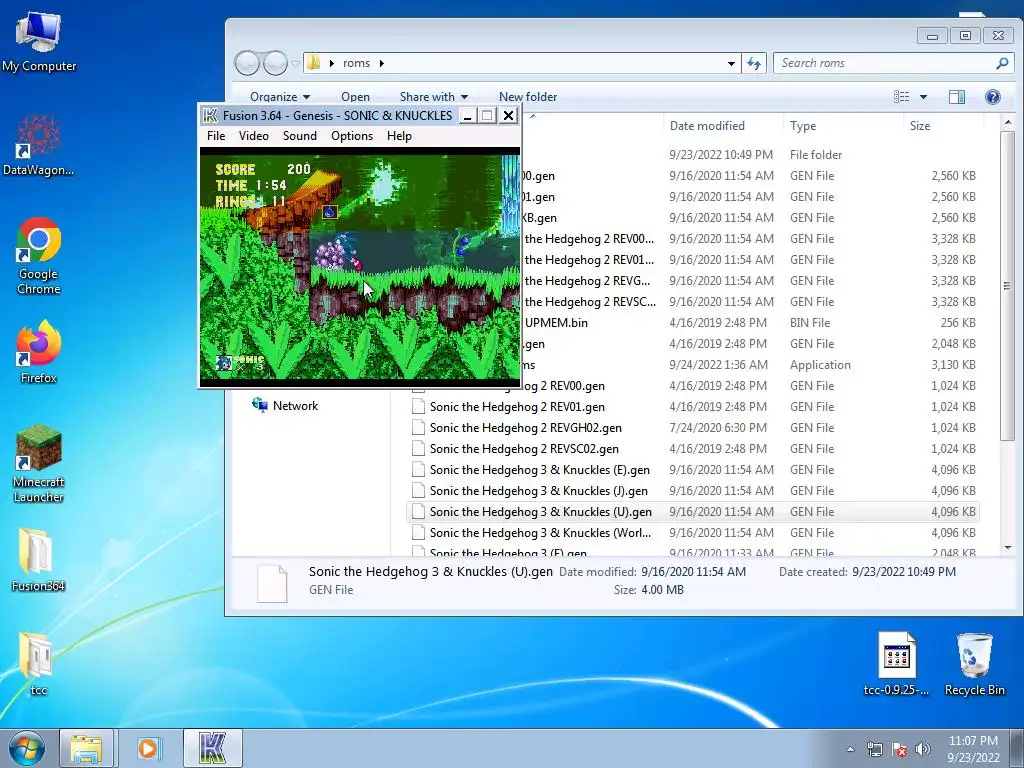Select the Google Chrome desktop shortcut

39,256
